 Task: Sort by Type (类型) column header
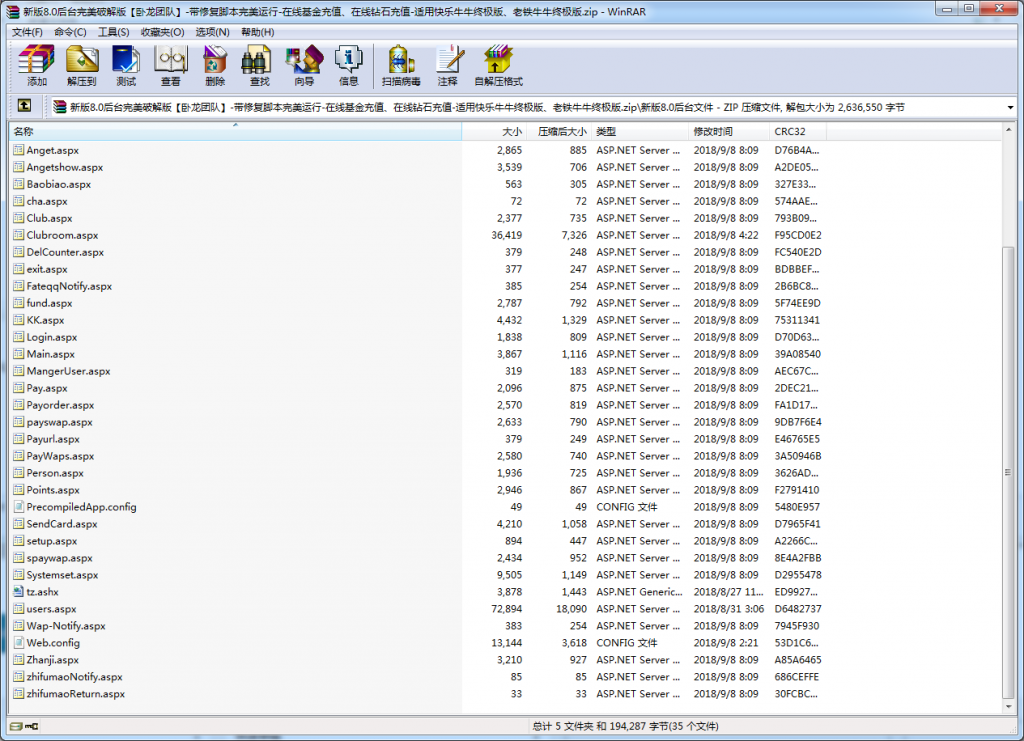pos(640,132)
